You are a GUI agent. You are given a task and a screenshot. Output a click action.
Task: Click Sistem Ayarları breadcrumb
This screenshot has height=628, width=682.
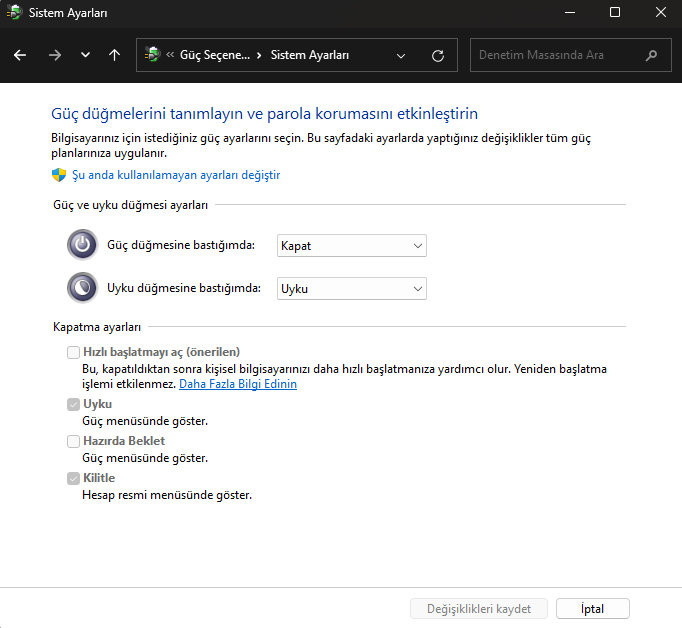310,55
